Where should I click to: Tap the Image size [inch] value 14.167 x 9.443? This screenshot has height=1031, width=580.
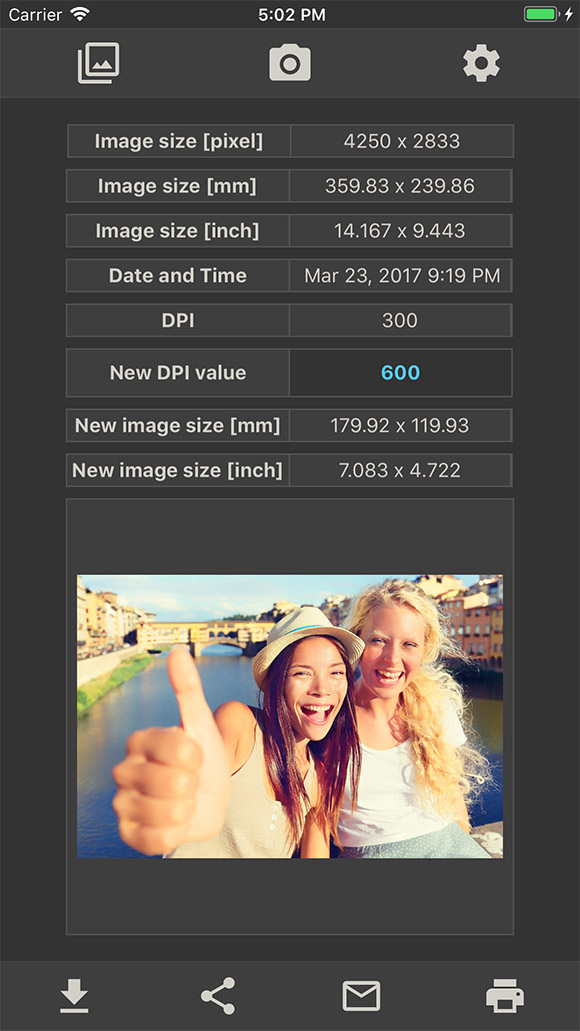[400, 231]
